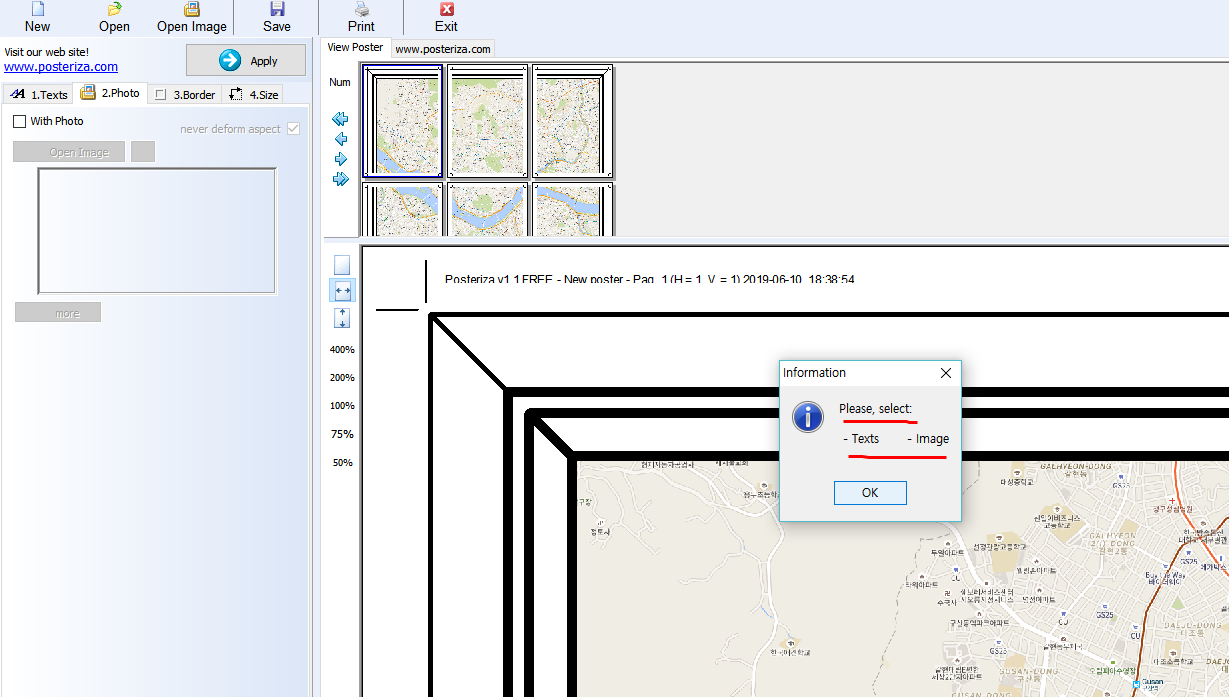Image resolution: width=1229 pixels, height=697 pixels.
Task: Select second poster page thumbnail in top row
Action: tap(487, 122)
